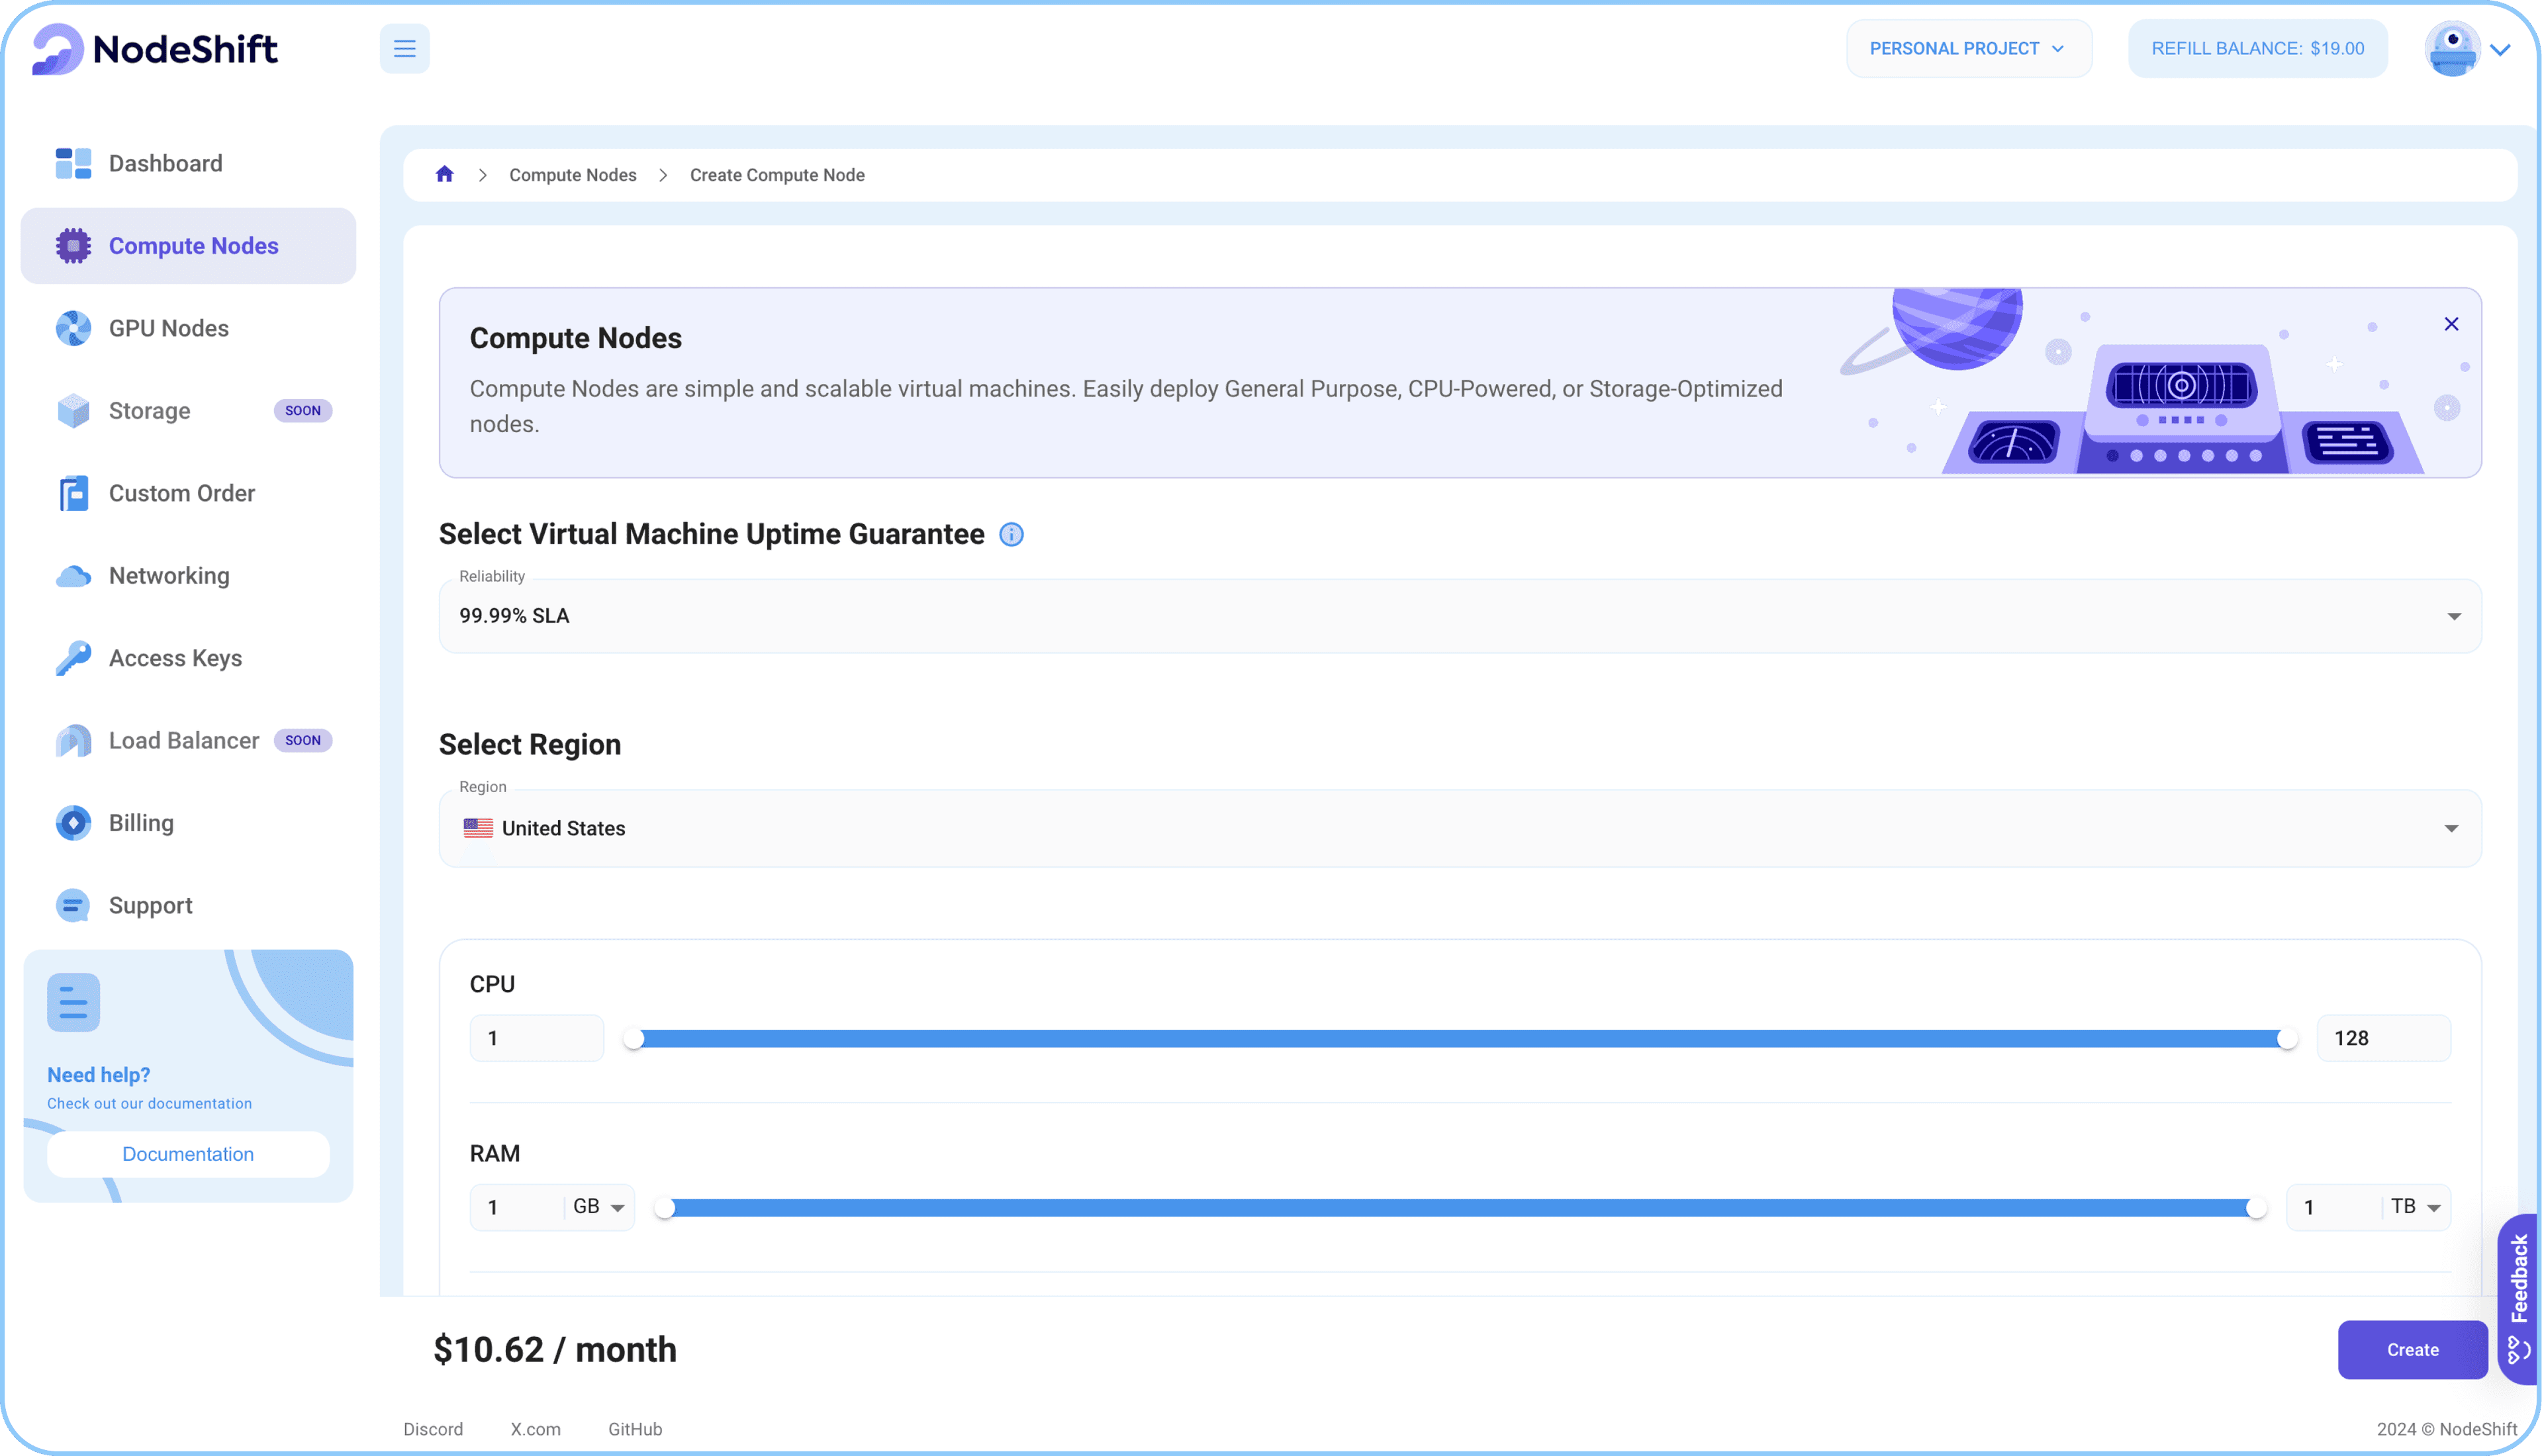Open the Feedback side tab
This screenshot has height=1456, width=2542.
click(2519, 1299)
